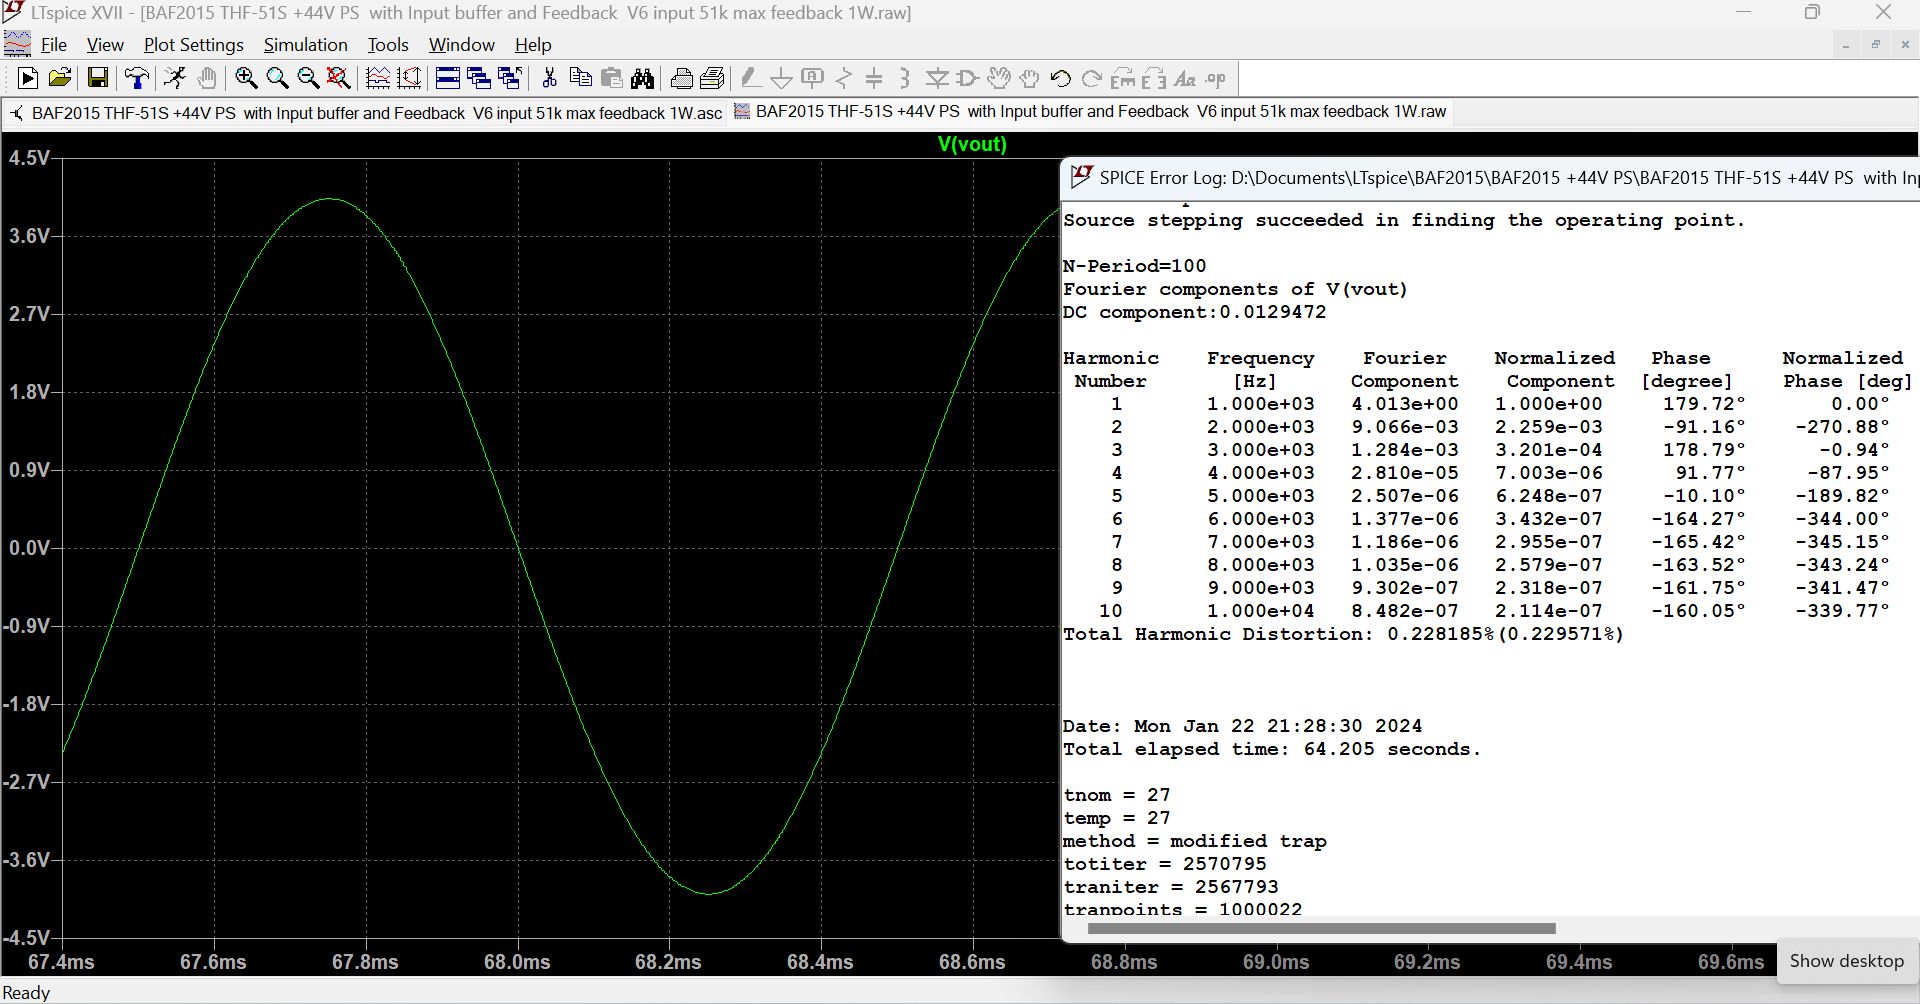The image size is (1920, 1004).
Task: Click Total Harmonic Distortion 0.228185% line
Action: point(1343,634)
